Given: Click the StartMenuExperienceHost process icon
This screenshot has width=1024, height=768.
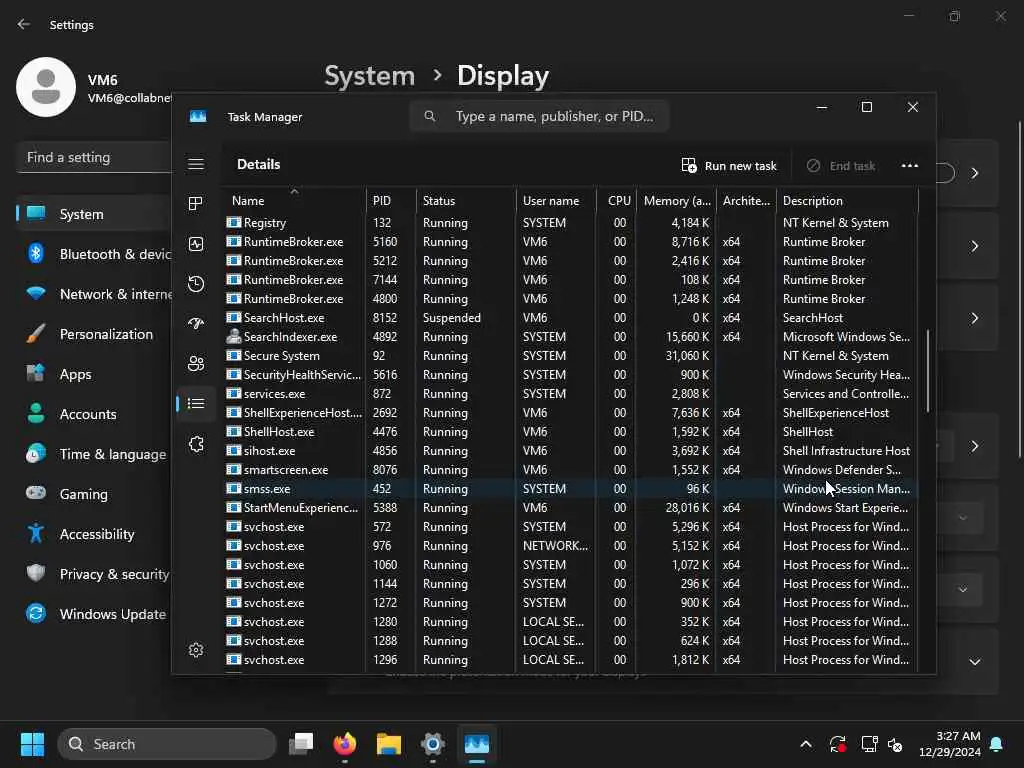Looking at the screenshot, I should (x=233, y=507).
